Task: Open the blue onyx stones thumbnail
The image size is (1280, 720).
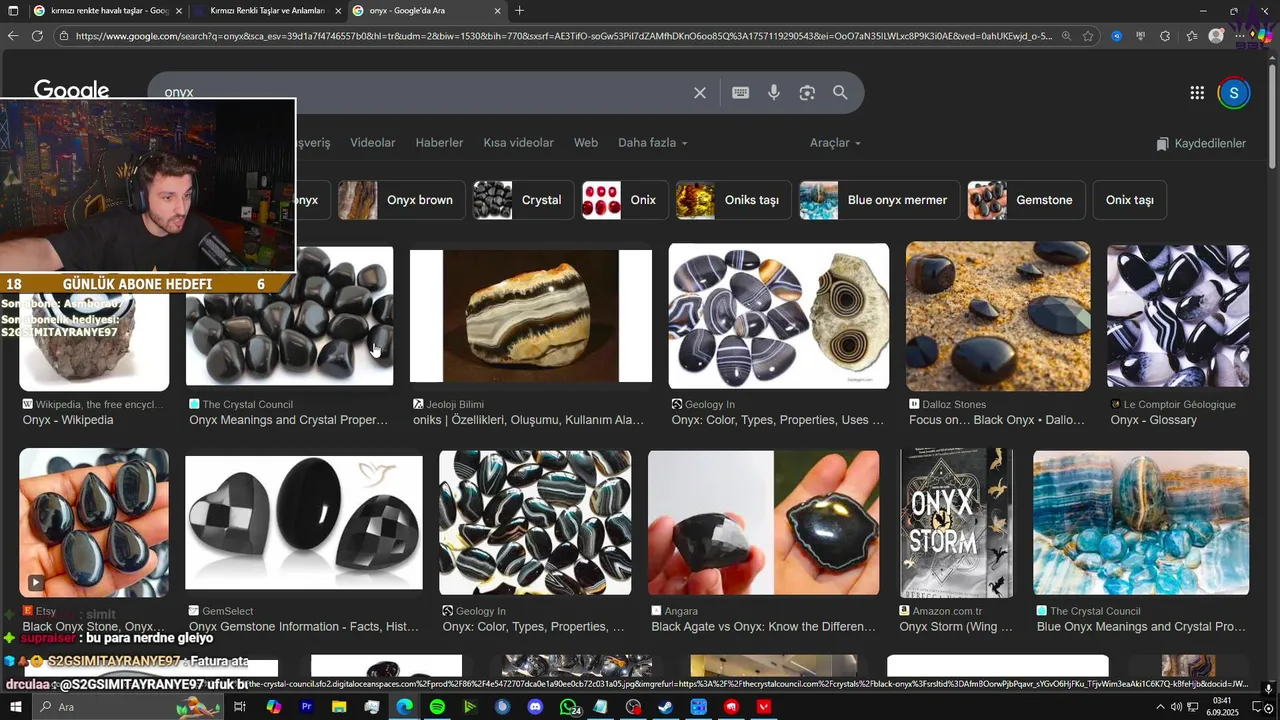Action: (1141, 523)
